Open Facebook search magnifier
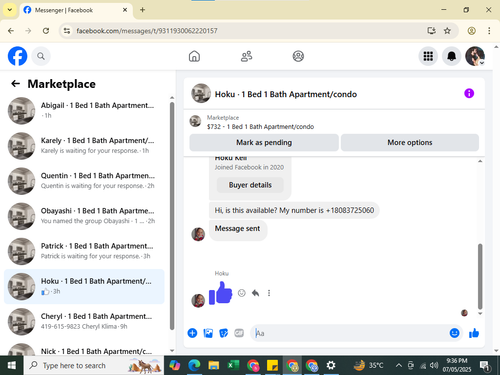The image size is (500, 375). coord(41,56)
